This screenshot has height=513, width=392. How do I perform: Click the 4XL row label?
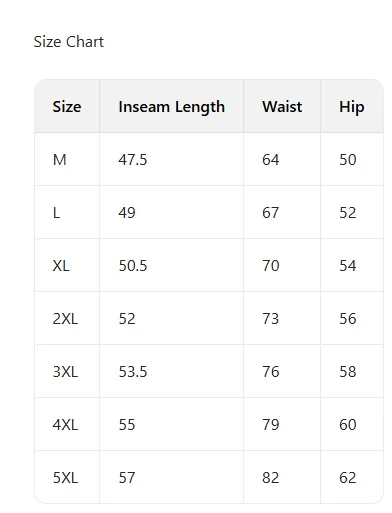pyautogui.click(x=65, y=425)
